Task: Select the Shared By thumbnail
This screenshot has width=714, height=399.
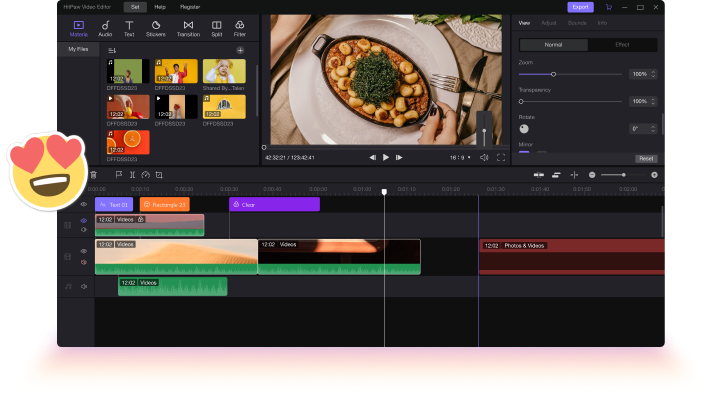Action: tap(224, 71)
